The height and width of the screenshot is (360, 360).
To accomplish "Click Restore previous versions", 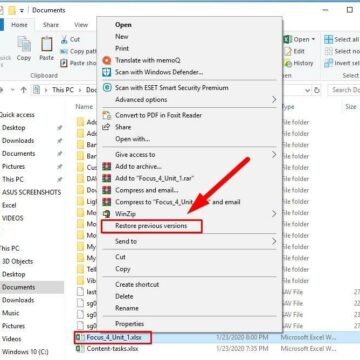I will tap(151, 226).
